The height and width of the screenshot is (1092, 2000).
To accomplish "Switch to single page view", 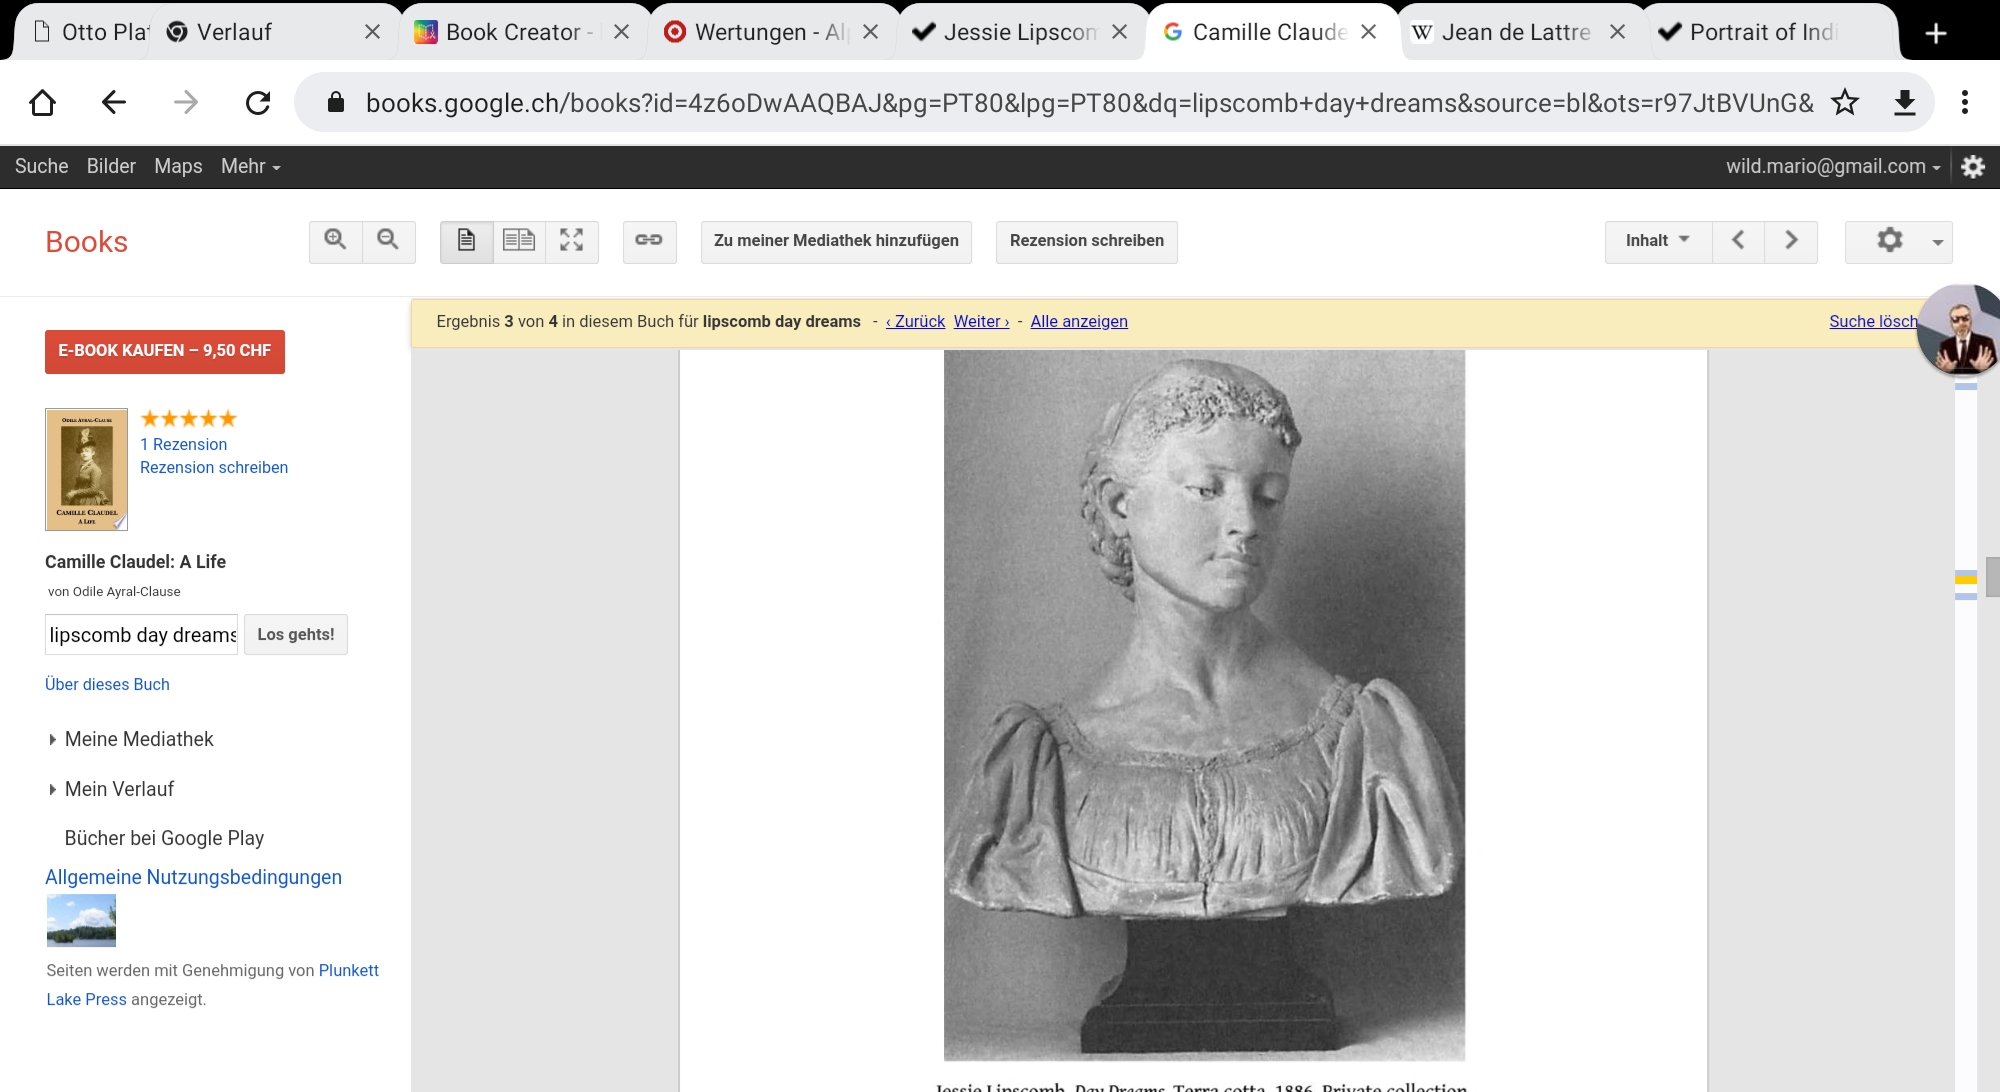I will (466, 240).
